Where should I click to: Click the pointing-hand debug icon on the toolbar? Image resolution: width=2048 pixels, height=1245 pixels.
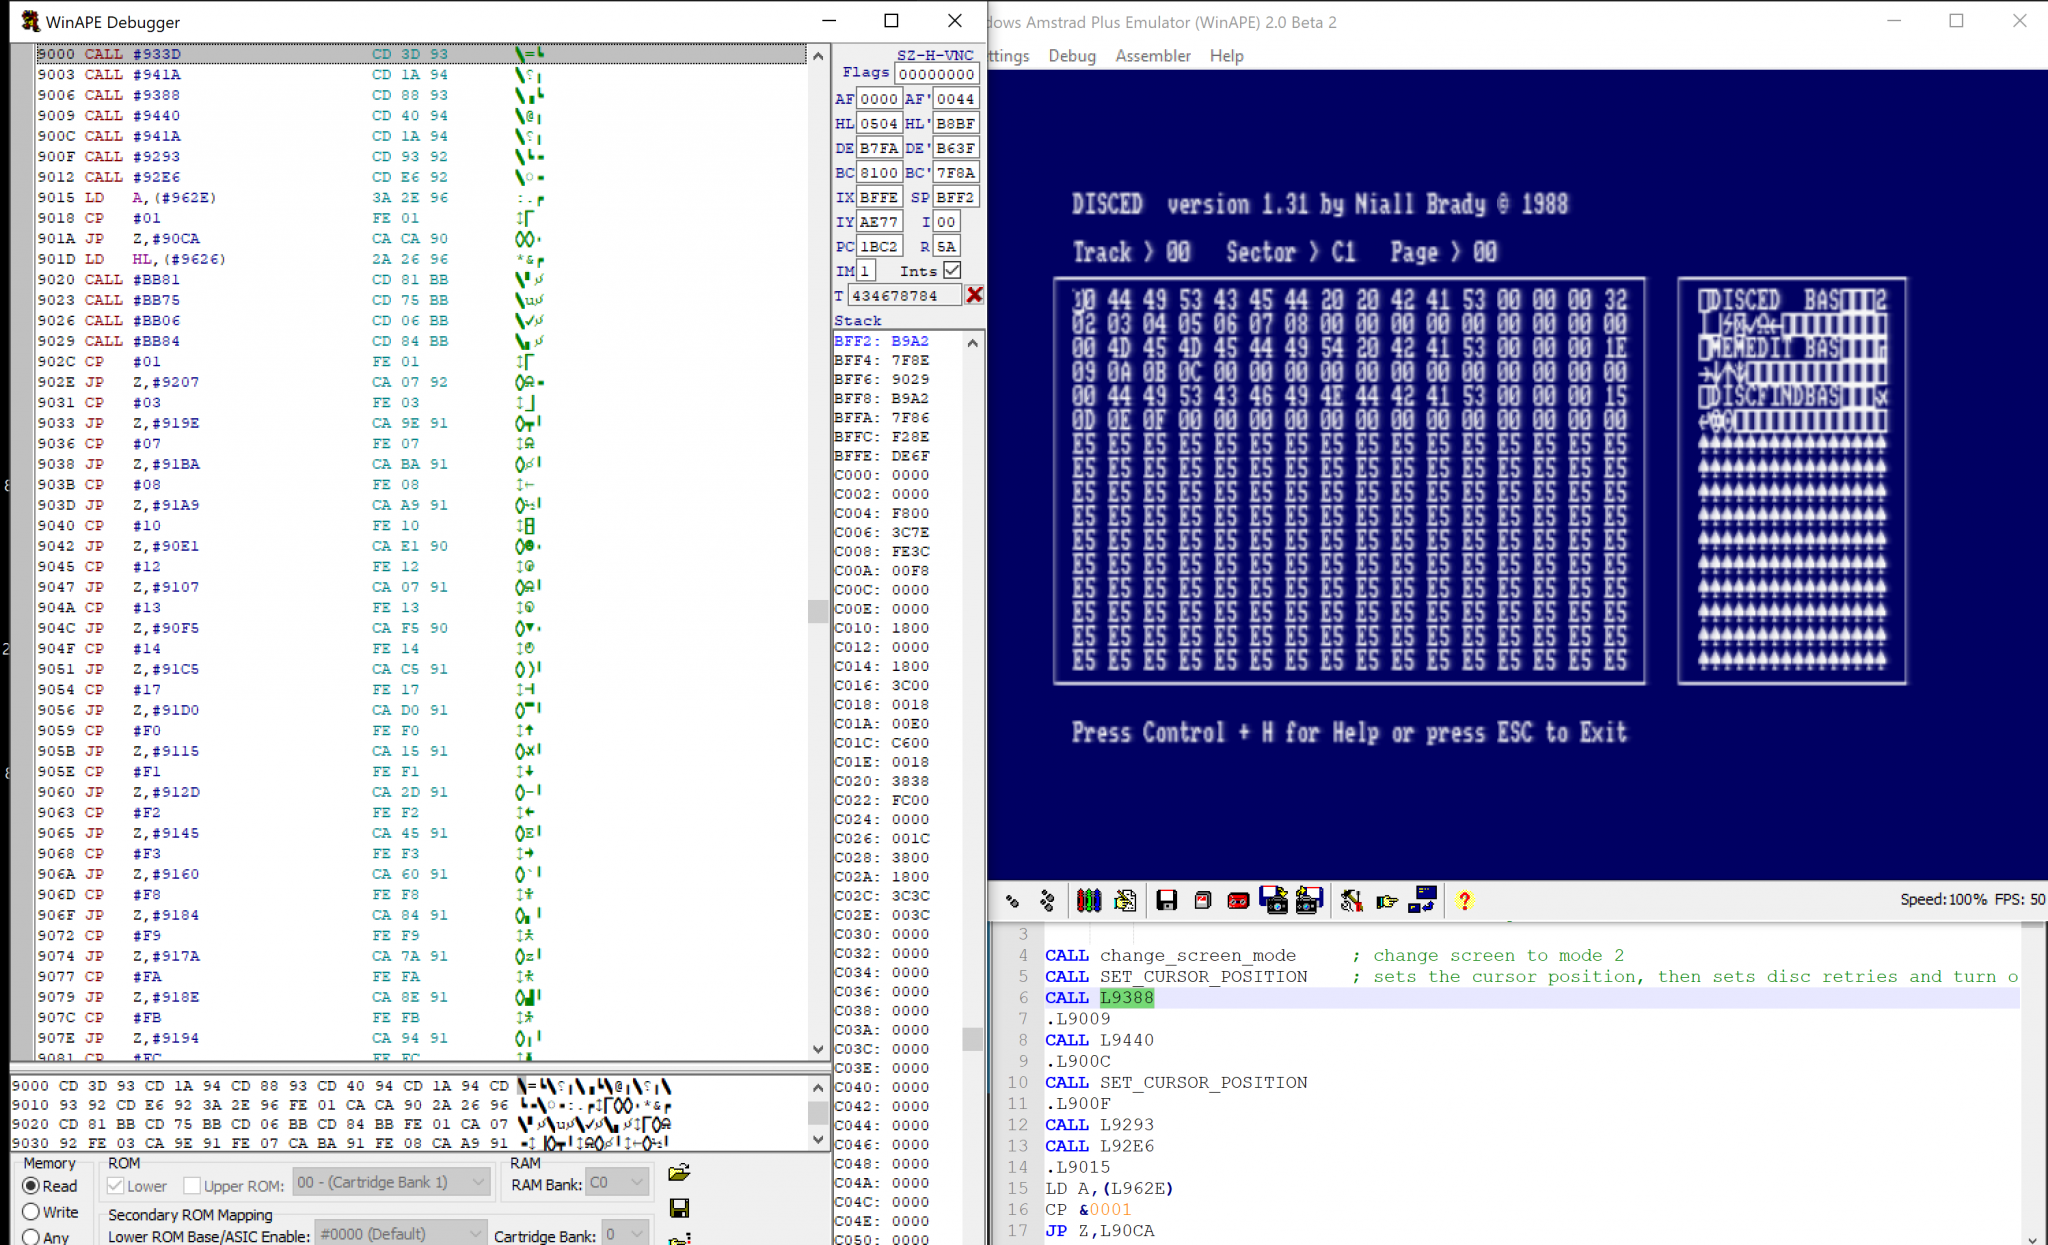[1388, 900]
